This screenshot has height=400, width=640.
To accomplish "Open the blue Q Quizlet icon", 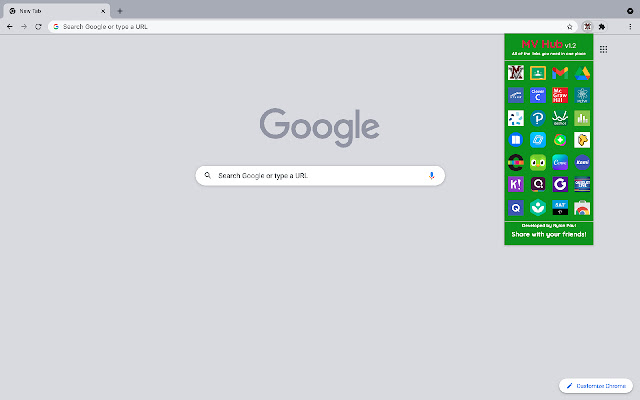I will (516, 208).
